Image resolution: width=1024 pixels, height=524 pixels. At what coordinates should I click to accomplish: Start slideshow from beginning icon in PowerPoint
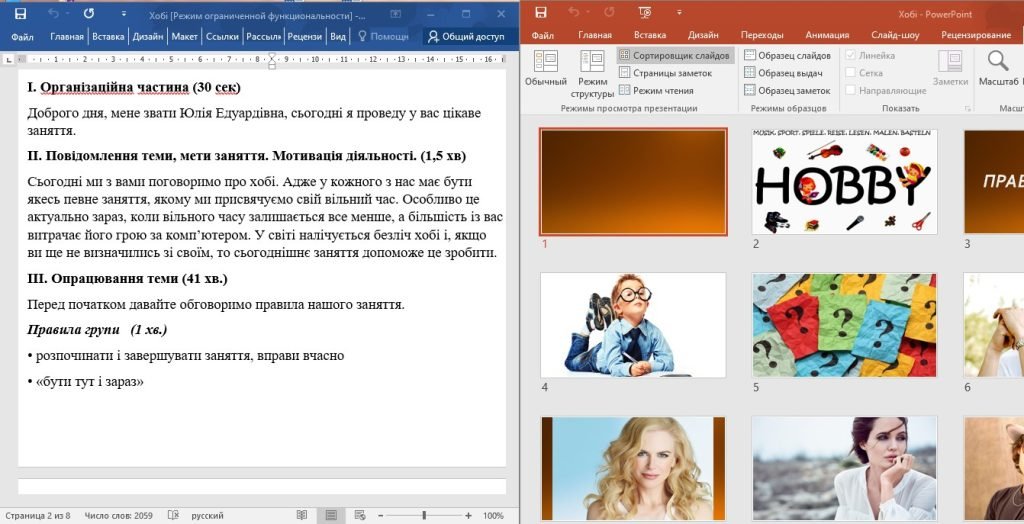(645, 12)
